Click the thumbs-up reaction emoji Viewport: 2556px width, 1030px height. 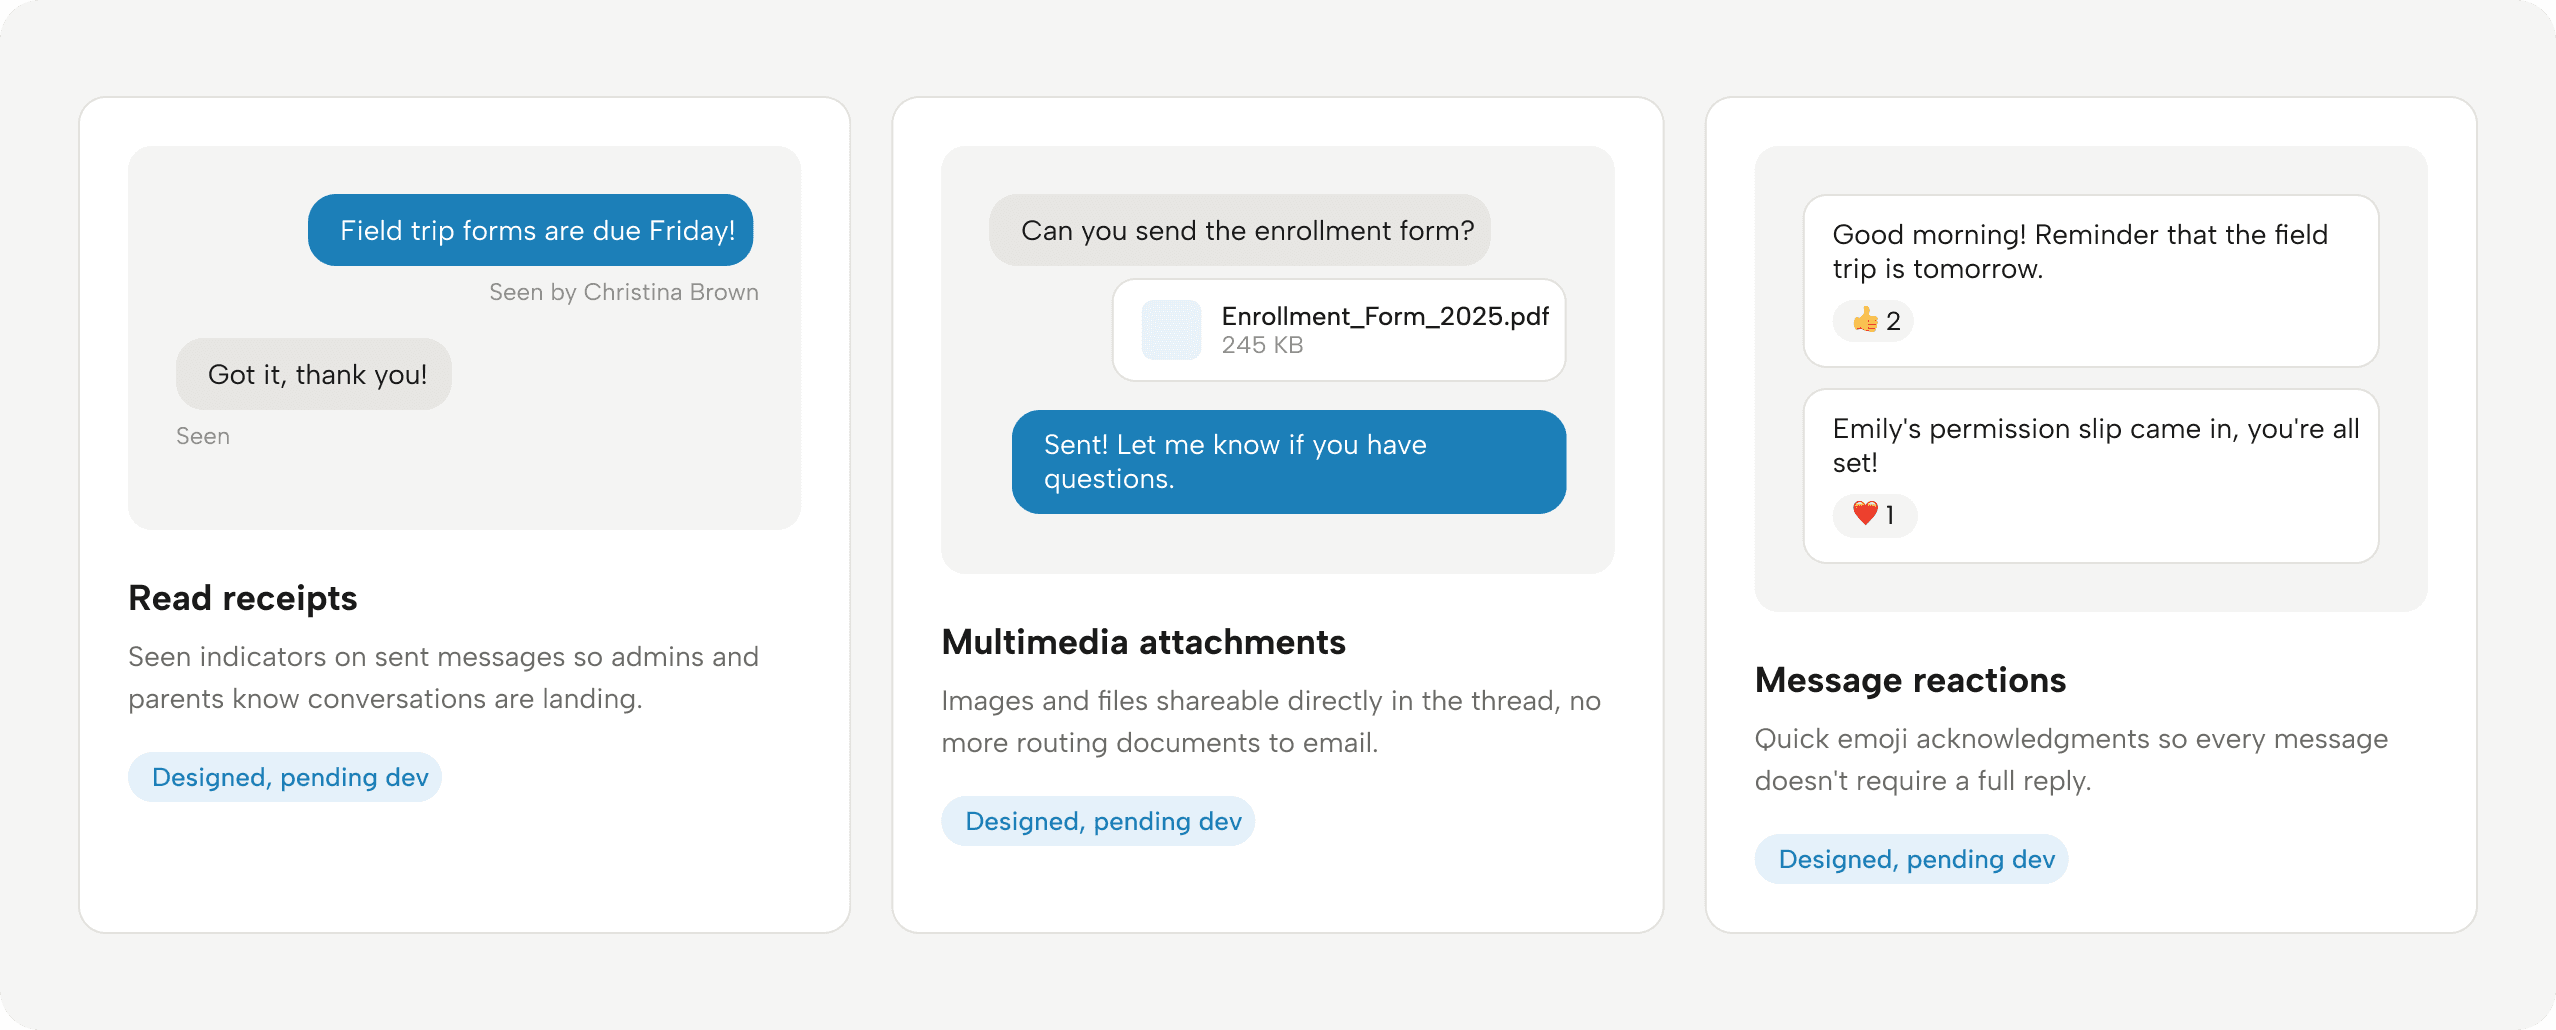[1865, 320]
